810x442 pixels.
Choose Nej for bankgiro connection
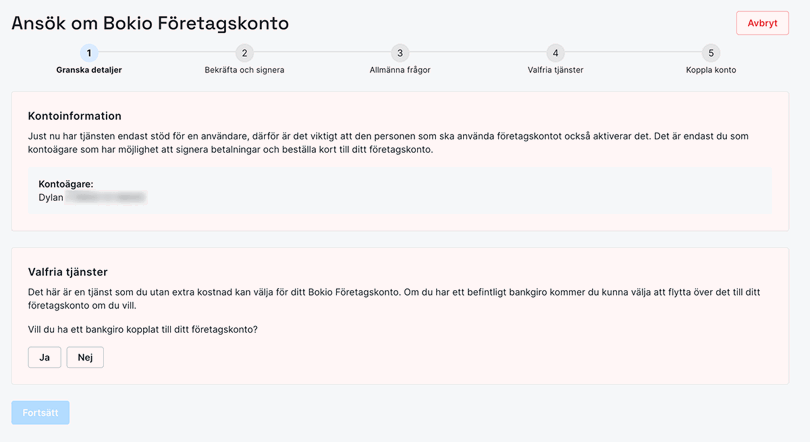tap(85, 357)
